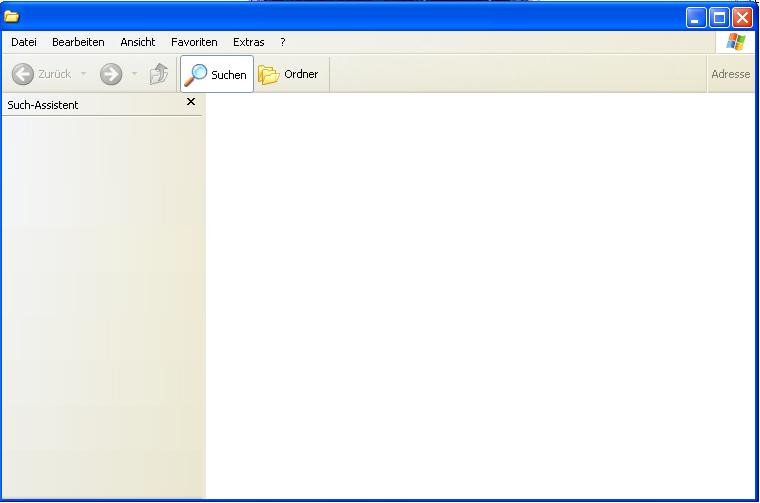Open the Bearbeiten menu
This screenshot has height=503, width=760.
(78, 42)
